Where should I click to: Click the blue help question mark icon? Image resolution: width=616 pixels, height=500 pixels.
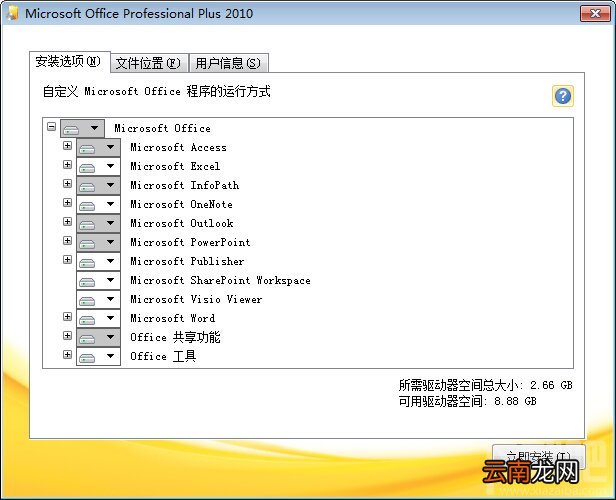point(563,96)
